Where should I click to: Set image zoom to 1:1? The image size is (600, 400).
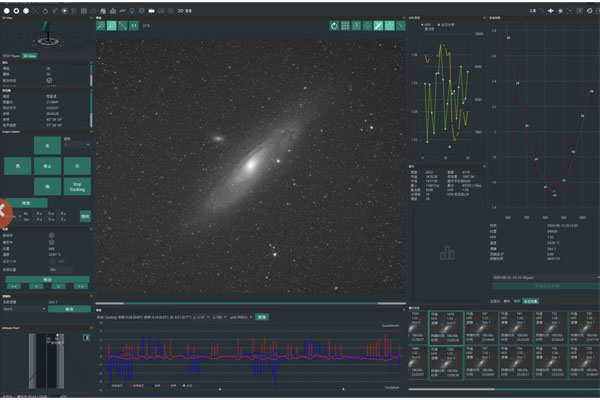pos(135,25)
